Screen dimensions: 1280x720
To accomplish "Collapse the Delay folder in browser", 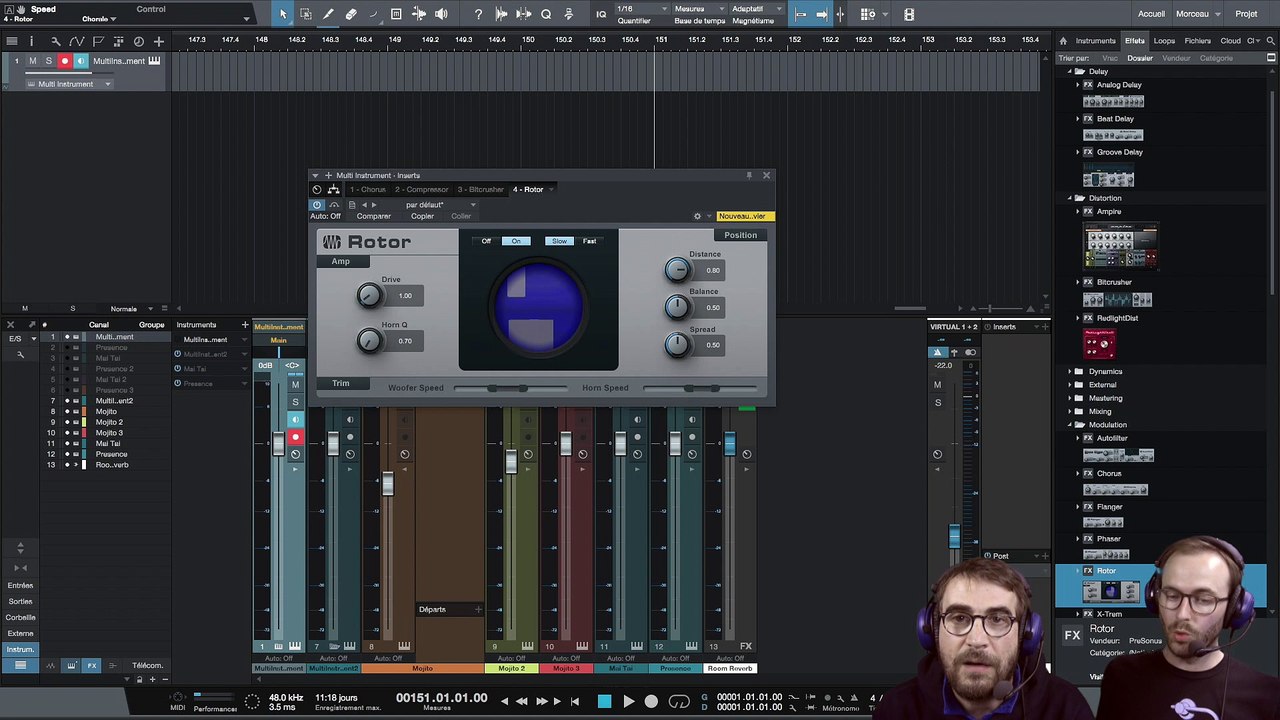I will coord(1069,72).
